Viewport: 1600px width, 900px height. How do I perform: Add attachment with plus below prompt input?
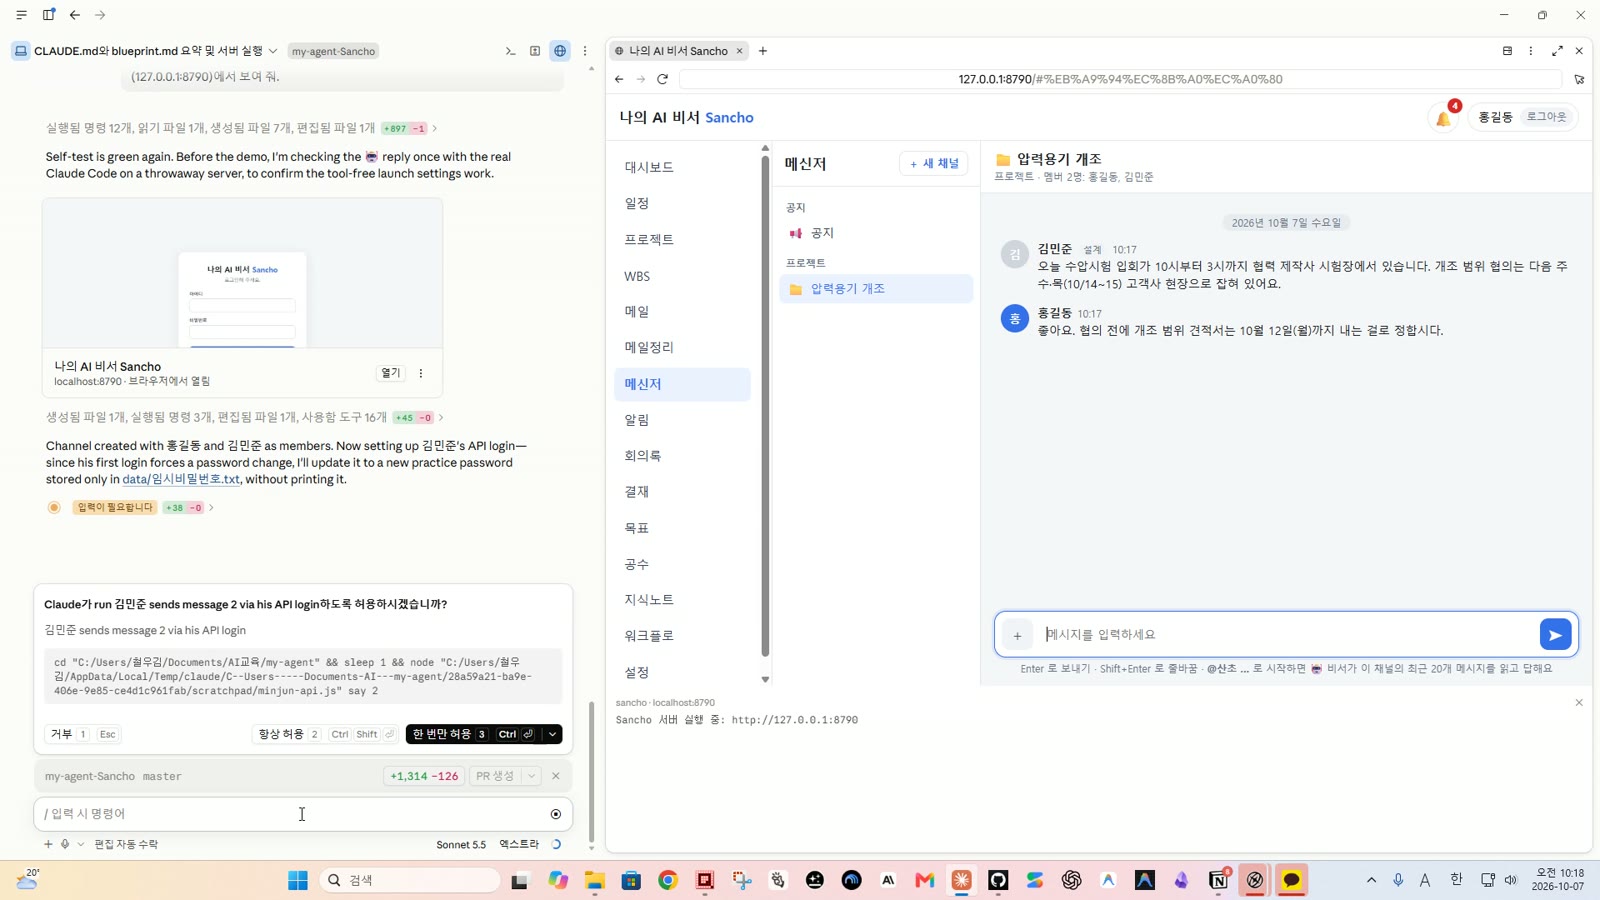(x=48, y=844)
